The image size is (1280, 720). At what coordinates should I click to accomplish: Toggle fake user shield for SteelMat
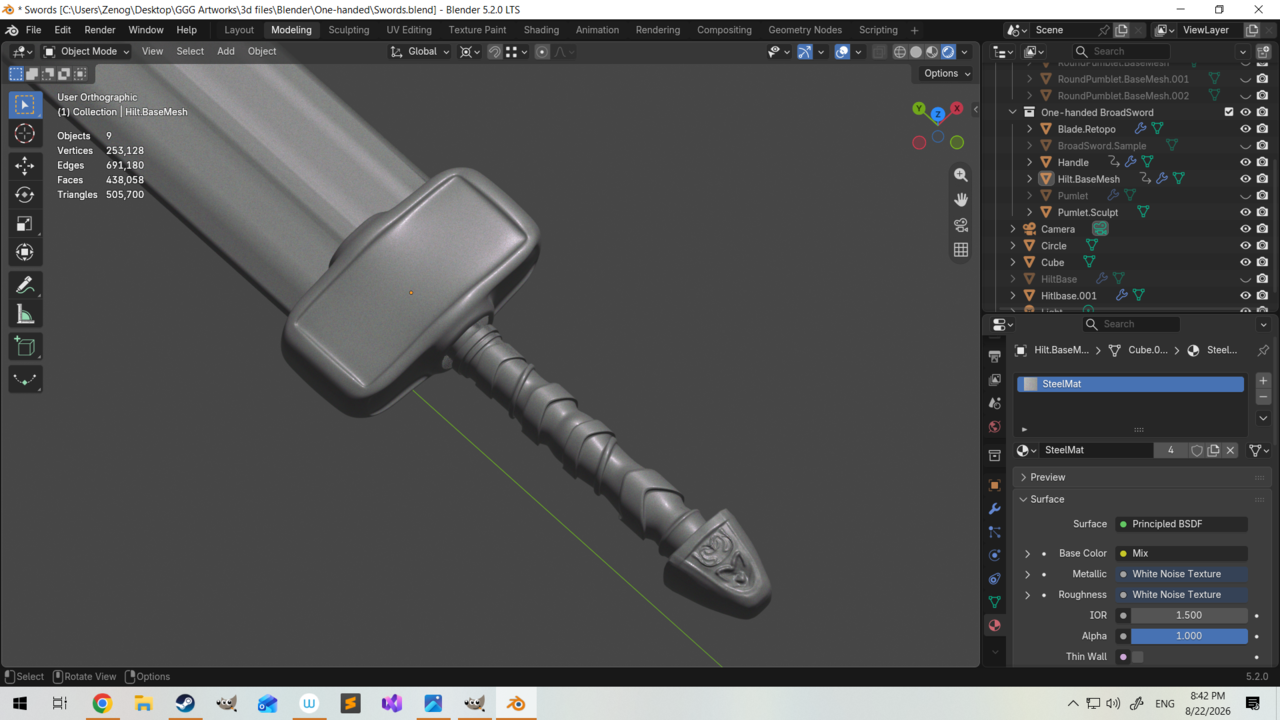point(1197,451)
